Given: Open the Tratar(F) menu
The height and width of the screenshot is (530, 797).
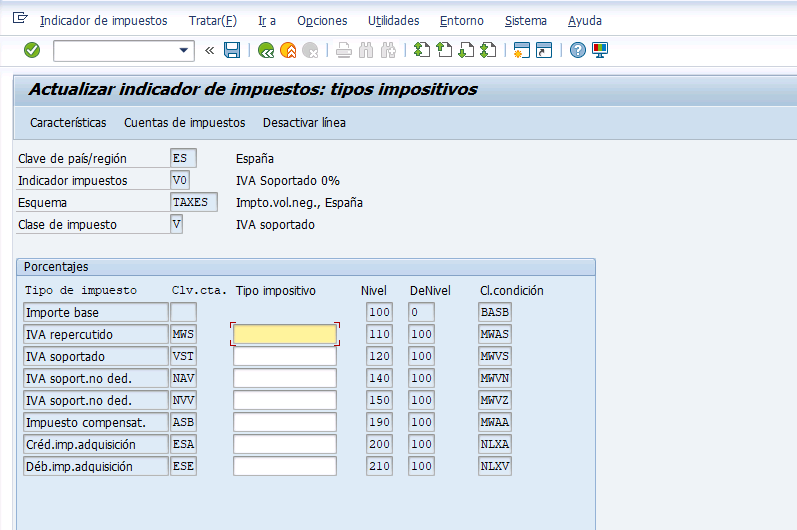Looking at the screenshot, I should point(212,21).
